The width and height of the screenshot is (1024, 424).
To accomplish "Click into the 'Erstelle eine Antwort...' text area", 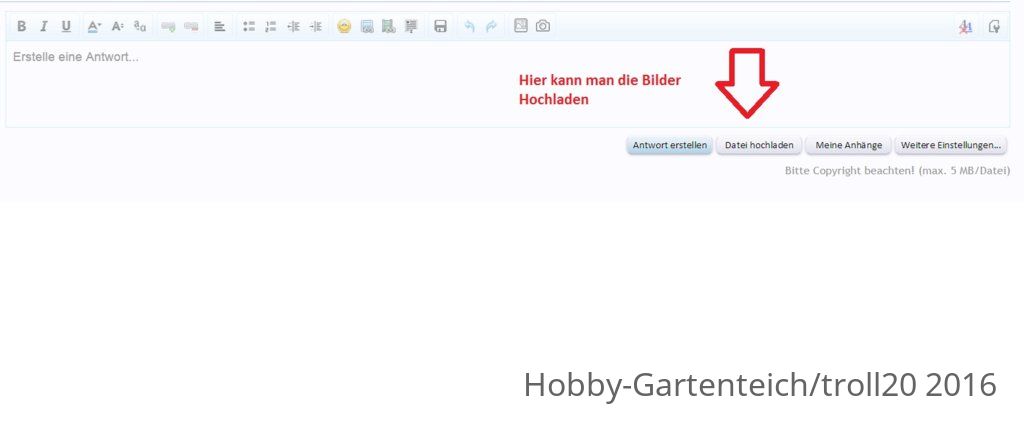I will click(x=507, y=84).
